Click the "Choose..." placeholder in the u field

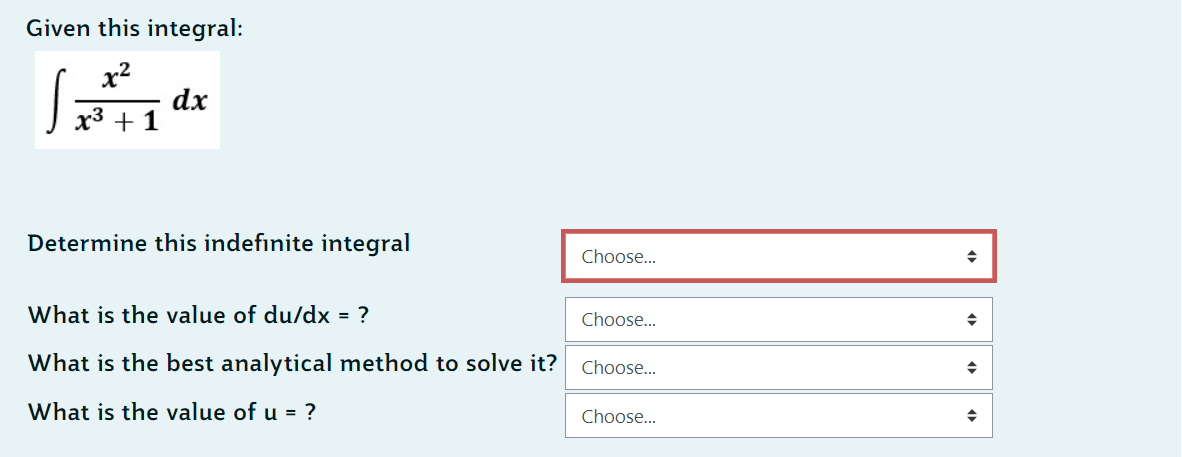[x=618, y=416]
